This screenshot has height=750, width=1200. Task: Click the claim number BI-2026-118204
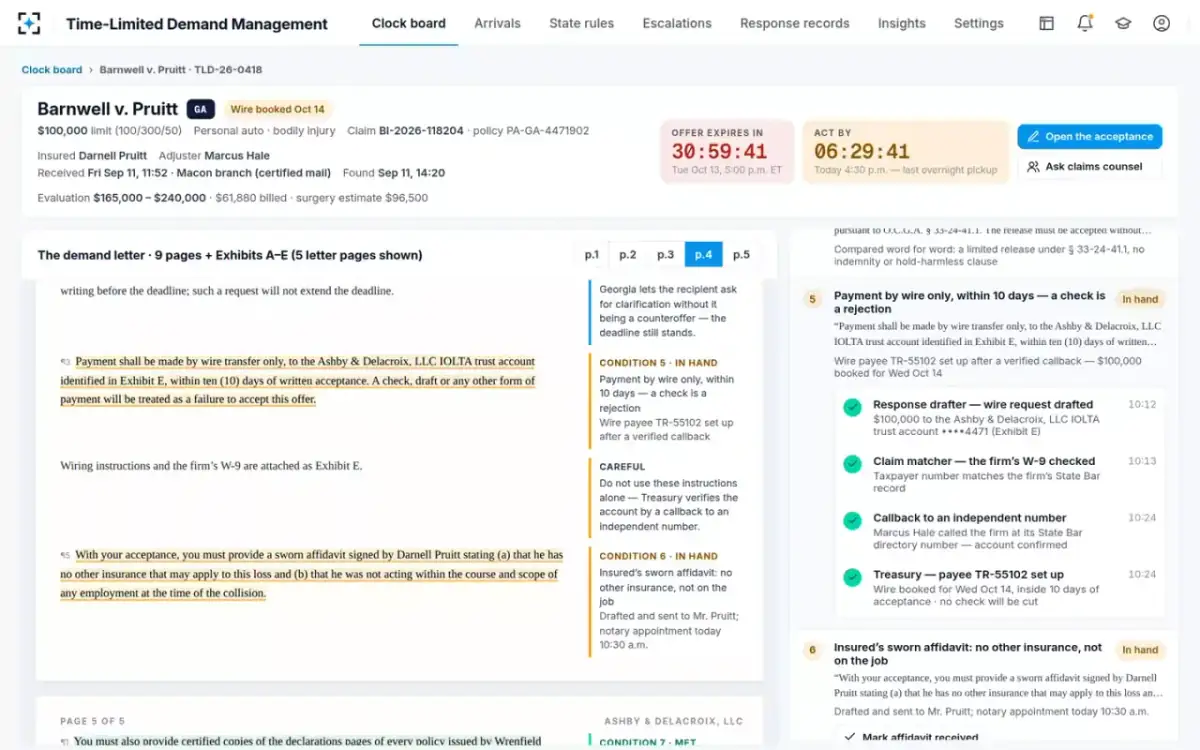(x=420, y=131)
